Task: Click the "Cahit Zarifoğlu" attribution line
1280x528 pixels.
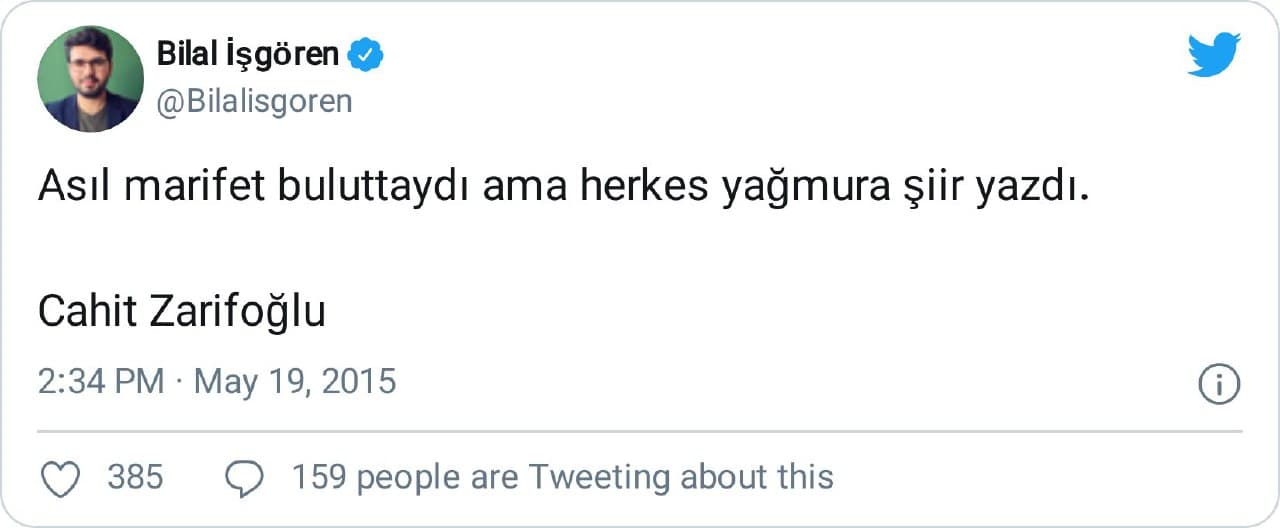Action: (x=182, y=313)
